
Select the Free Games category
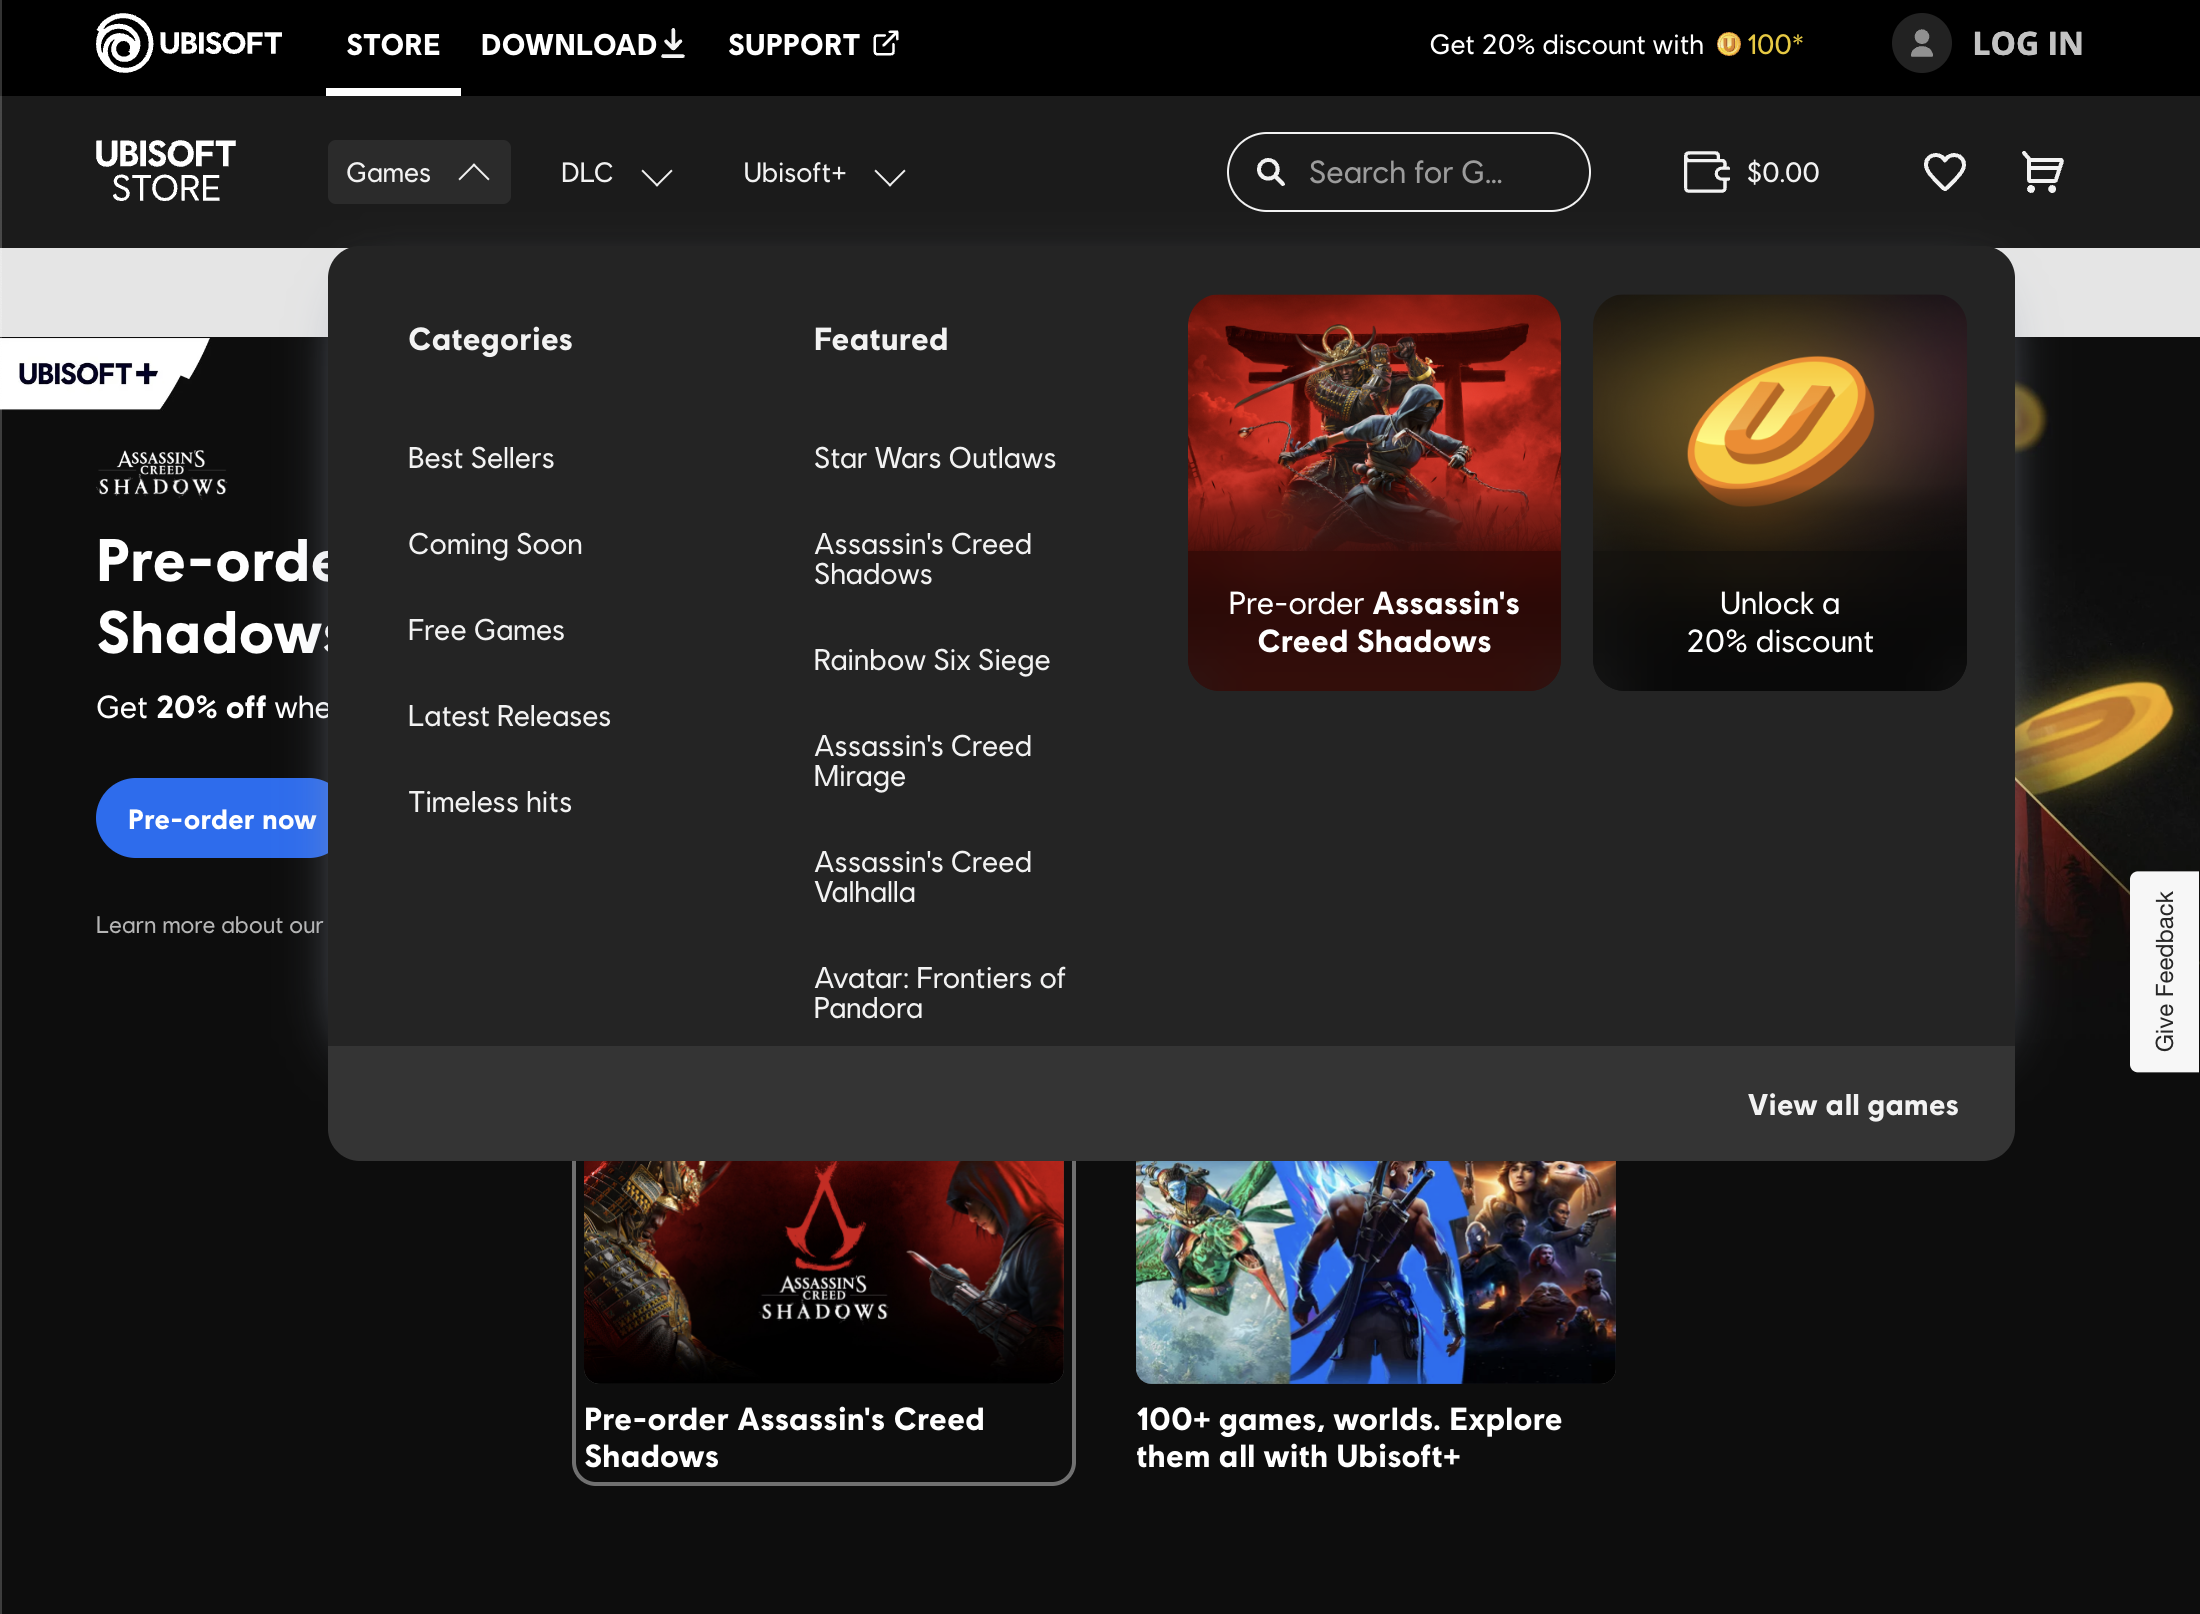[485, 630]
